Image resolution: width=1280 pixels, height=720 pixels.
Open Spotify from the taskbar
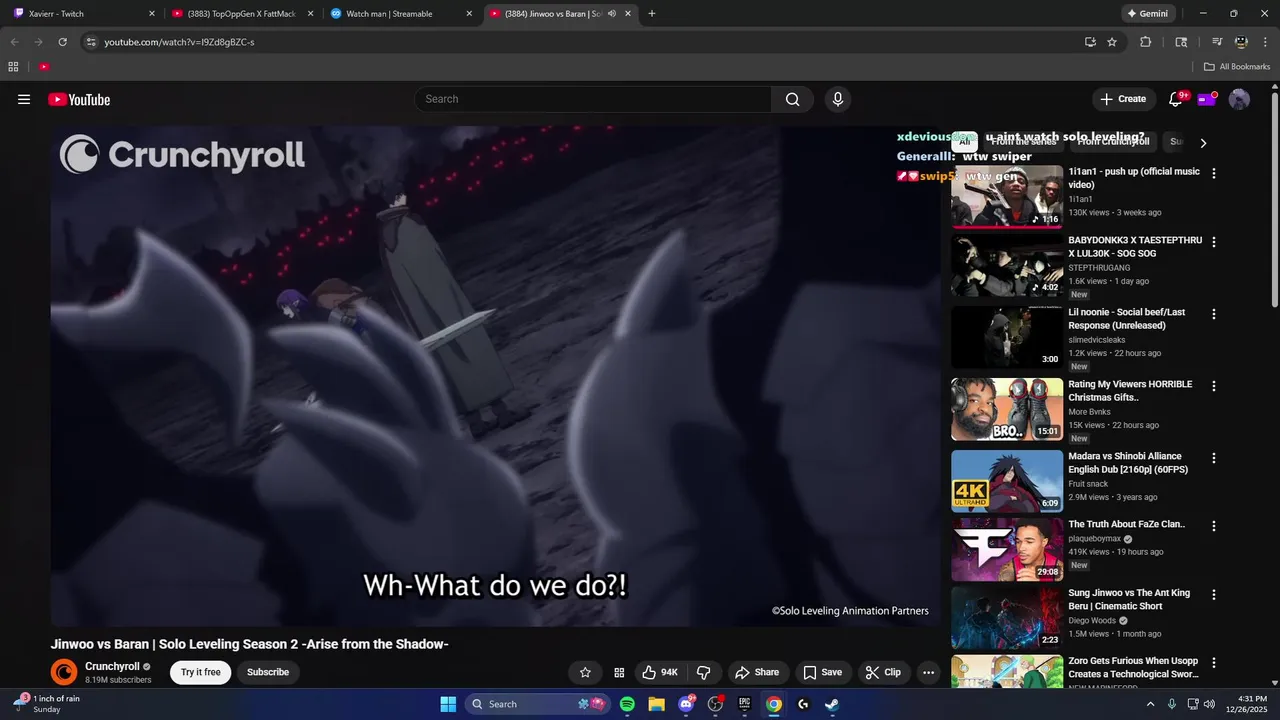click(627, 704)
